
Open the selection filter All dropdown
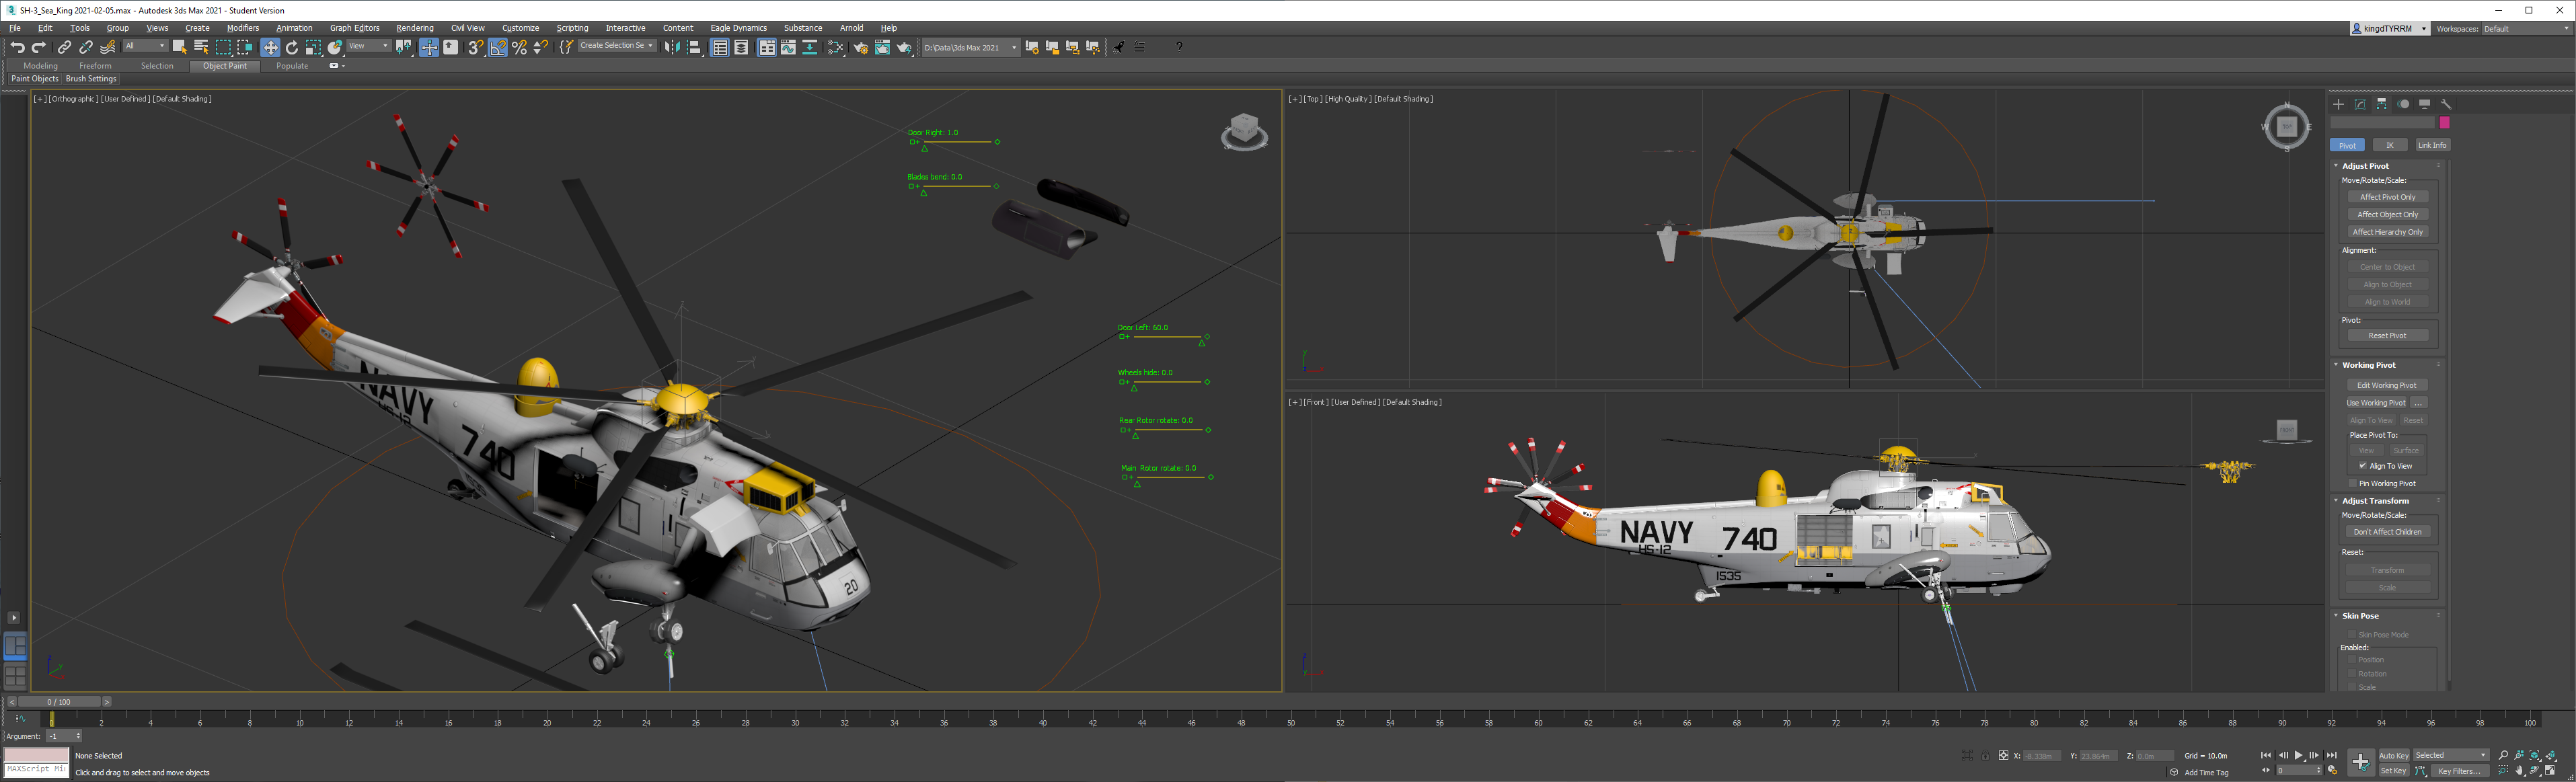[x=145, y=46]
